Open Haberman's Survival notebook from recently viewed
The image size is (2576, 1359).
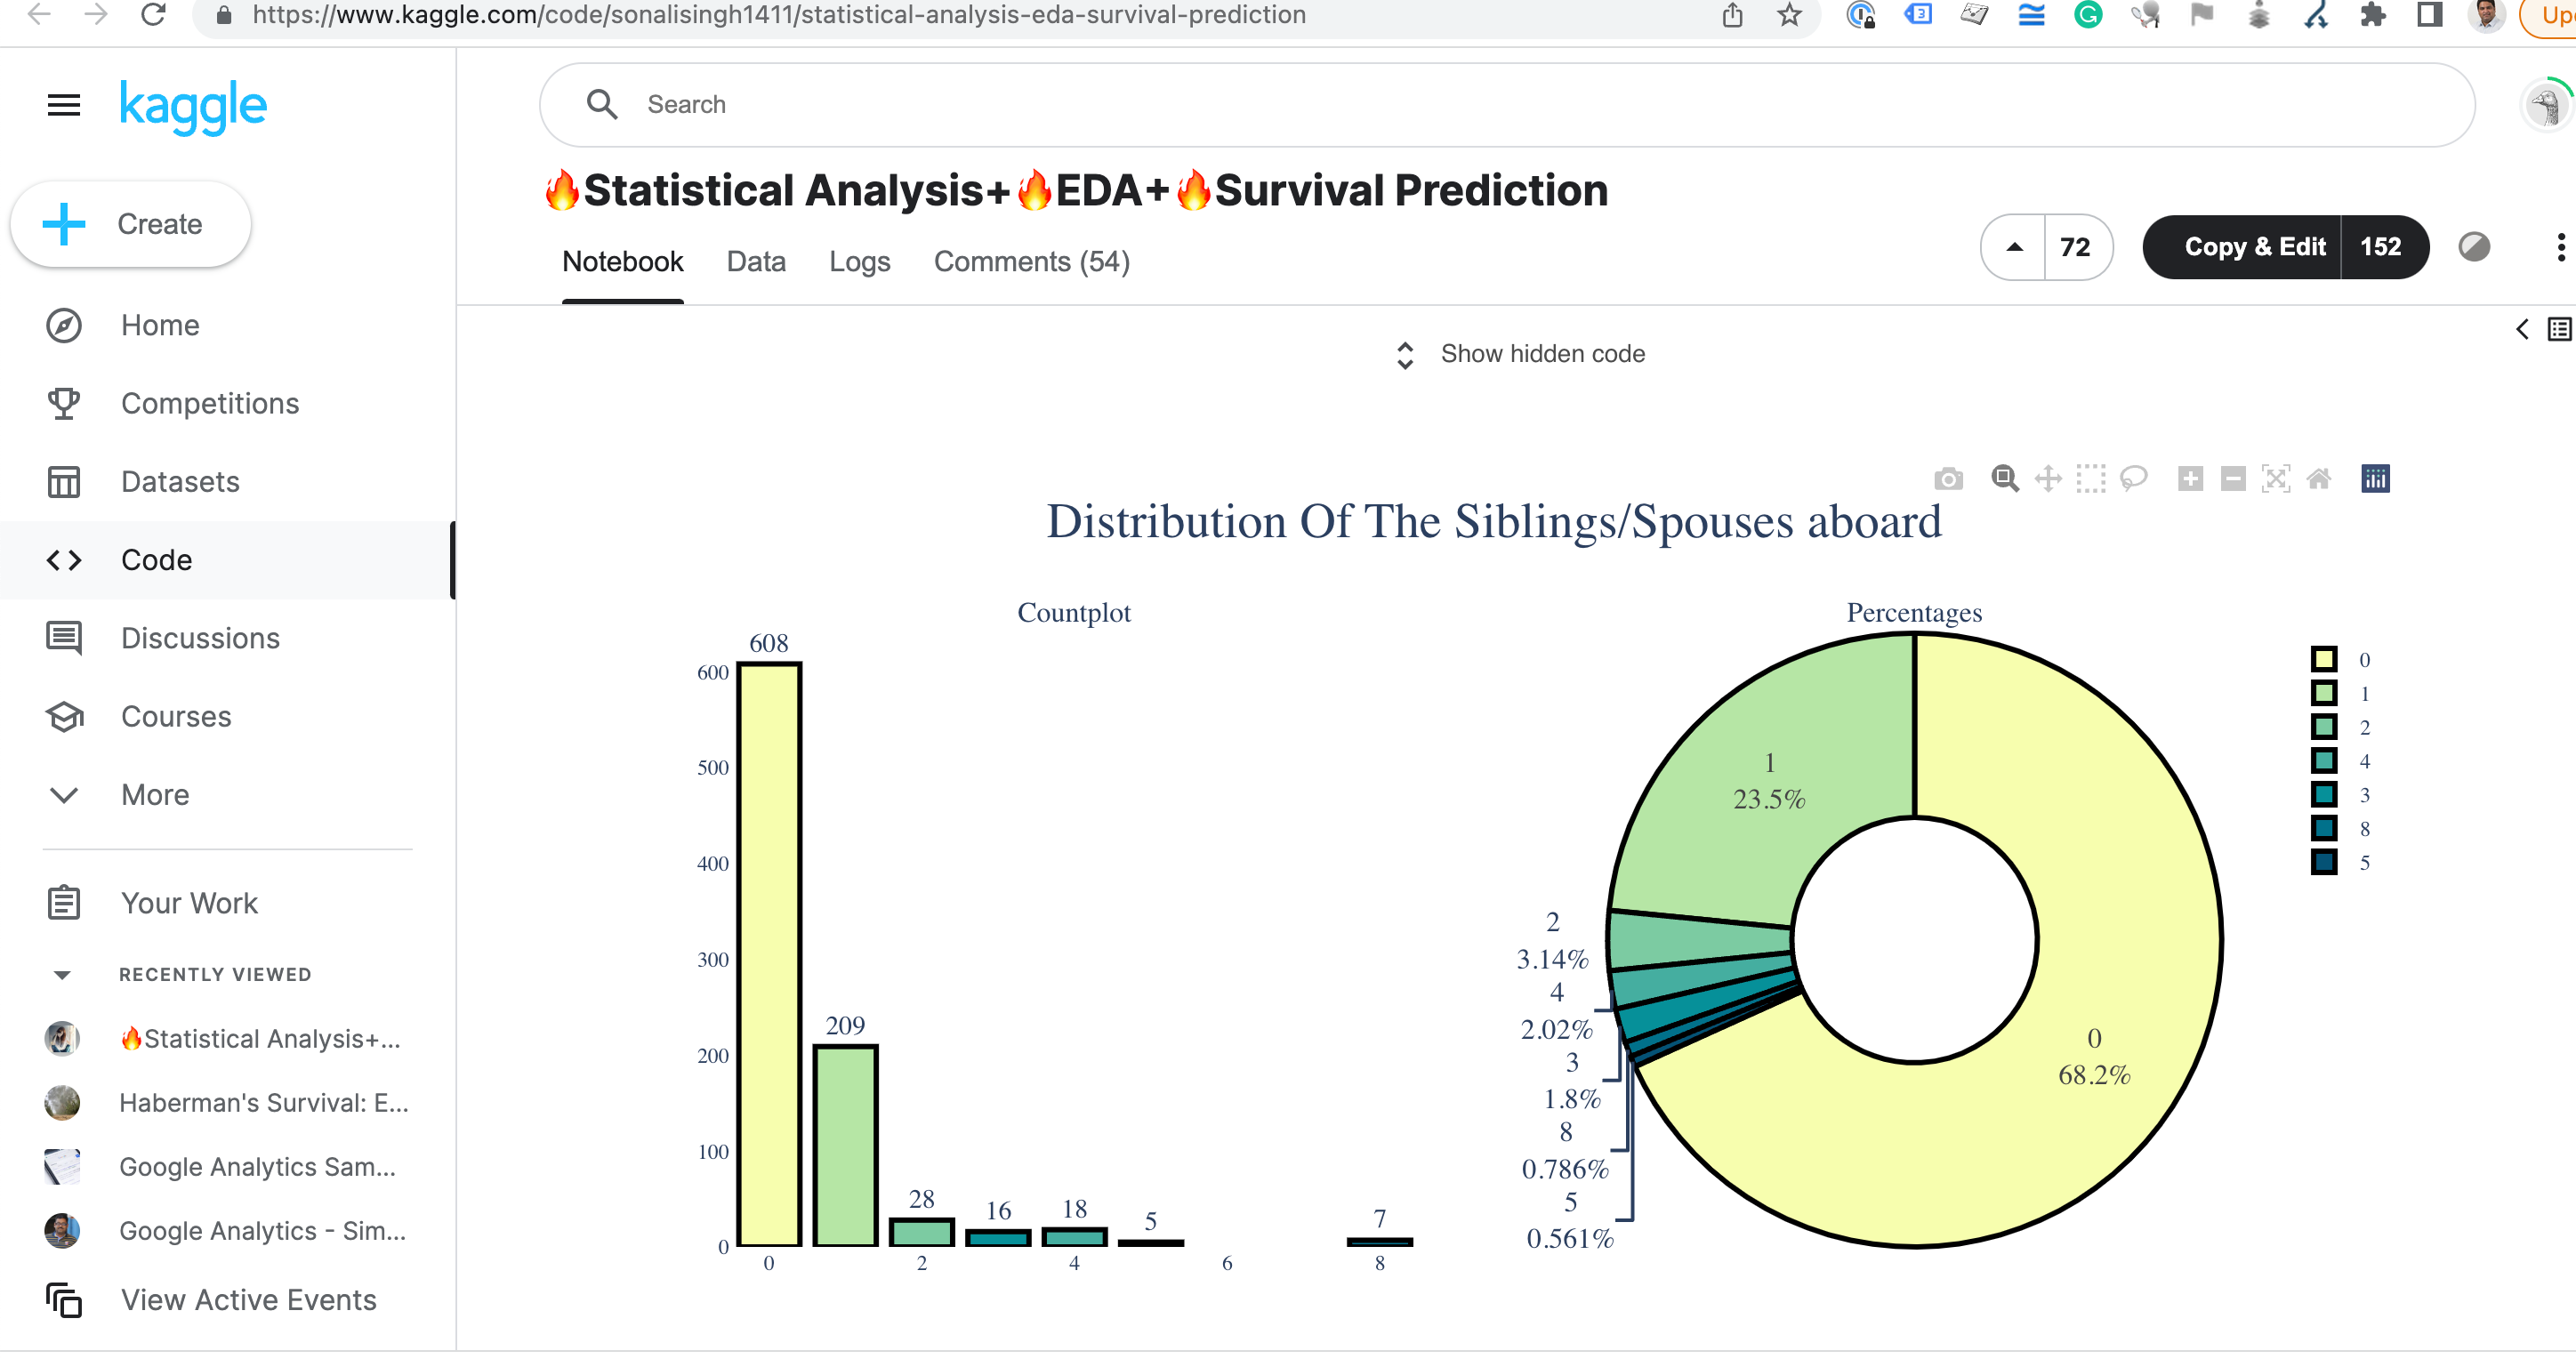(x=264, y=1103)
